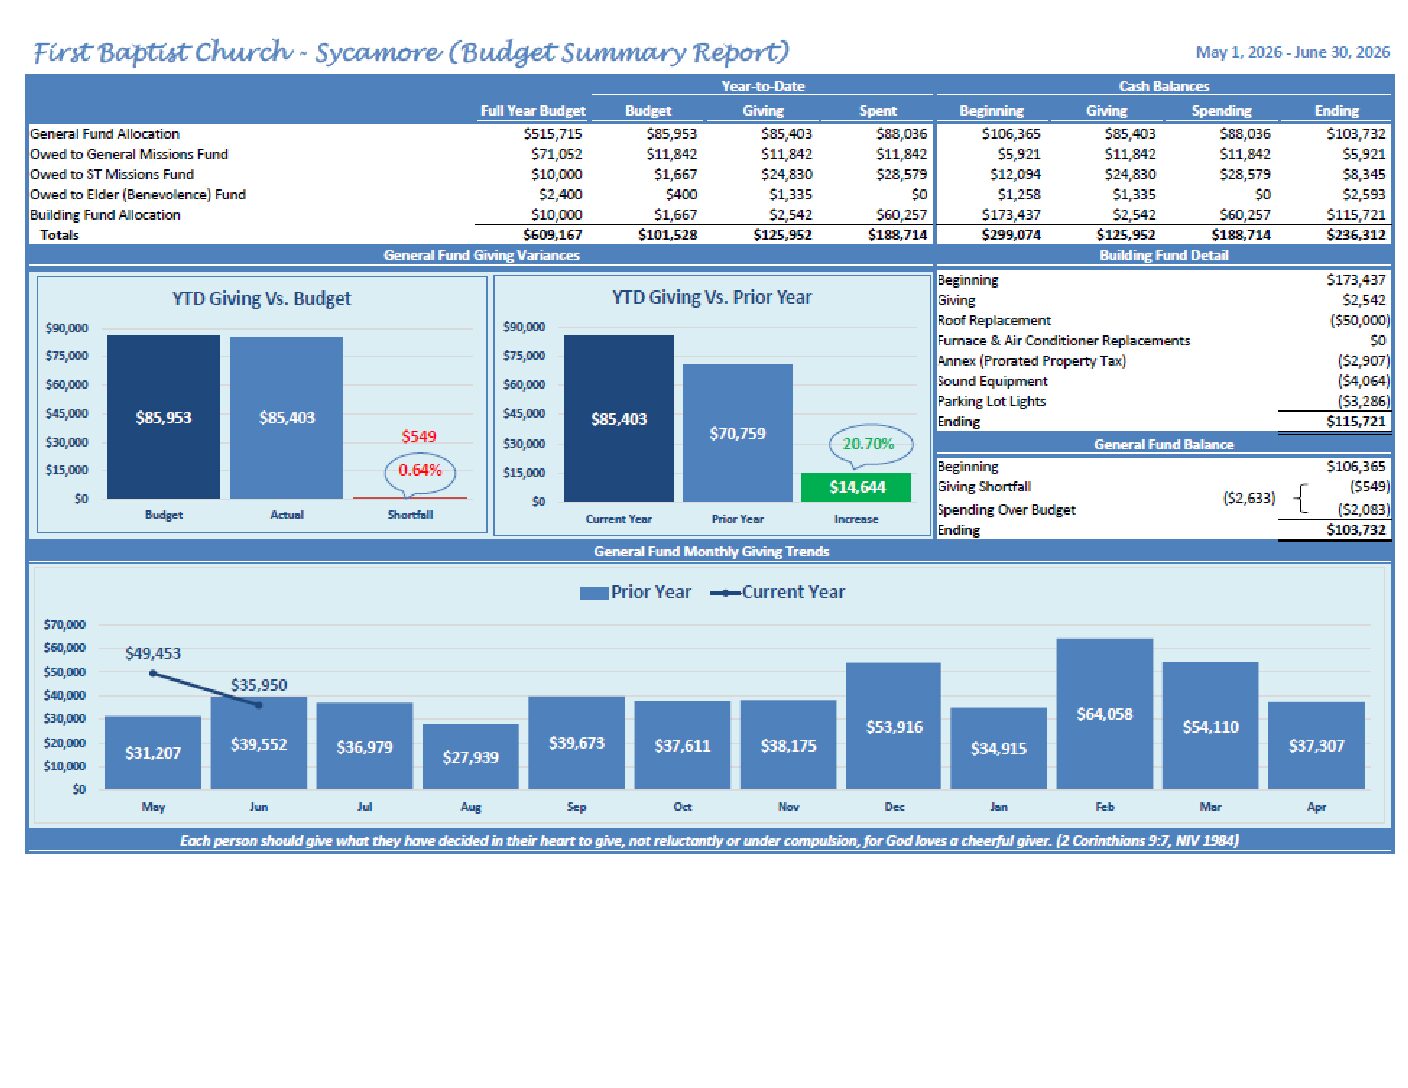
Task: Select the General Fund Allocation row label
Action: 105,134
